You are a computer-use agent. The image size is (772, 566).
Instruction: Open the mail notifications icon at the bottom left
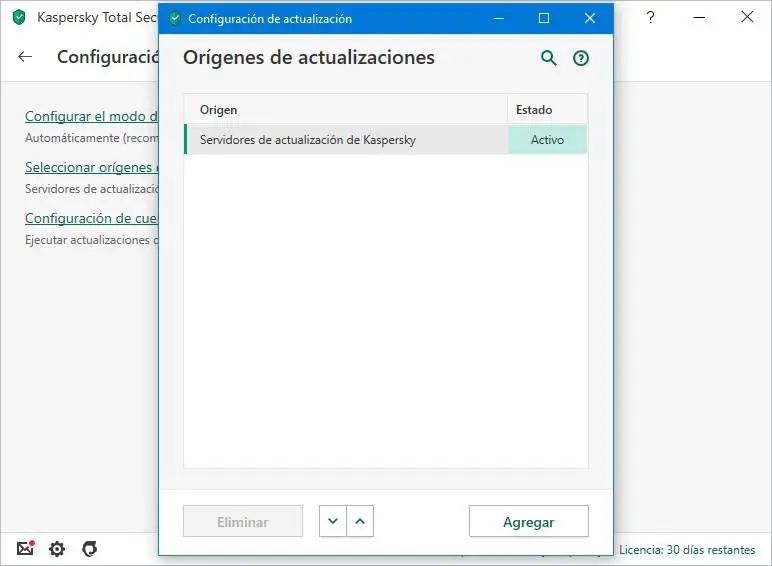tap(25, 548)
